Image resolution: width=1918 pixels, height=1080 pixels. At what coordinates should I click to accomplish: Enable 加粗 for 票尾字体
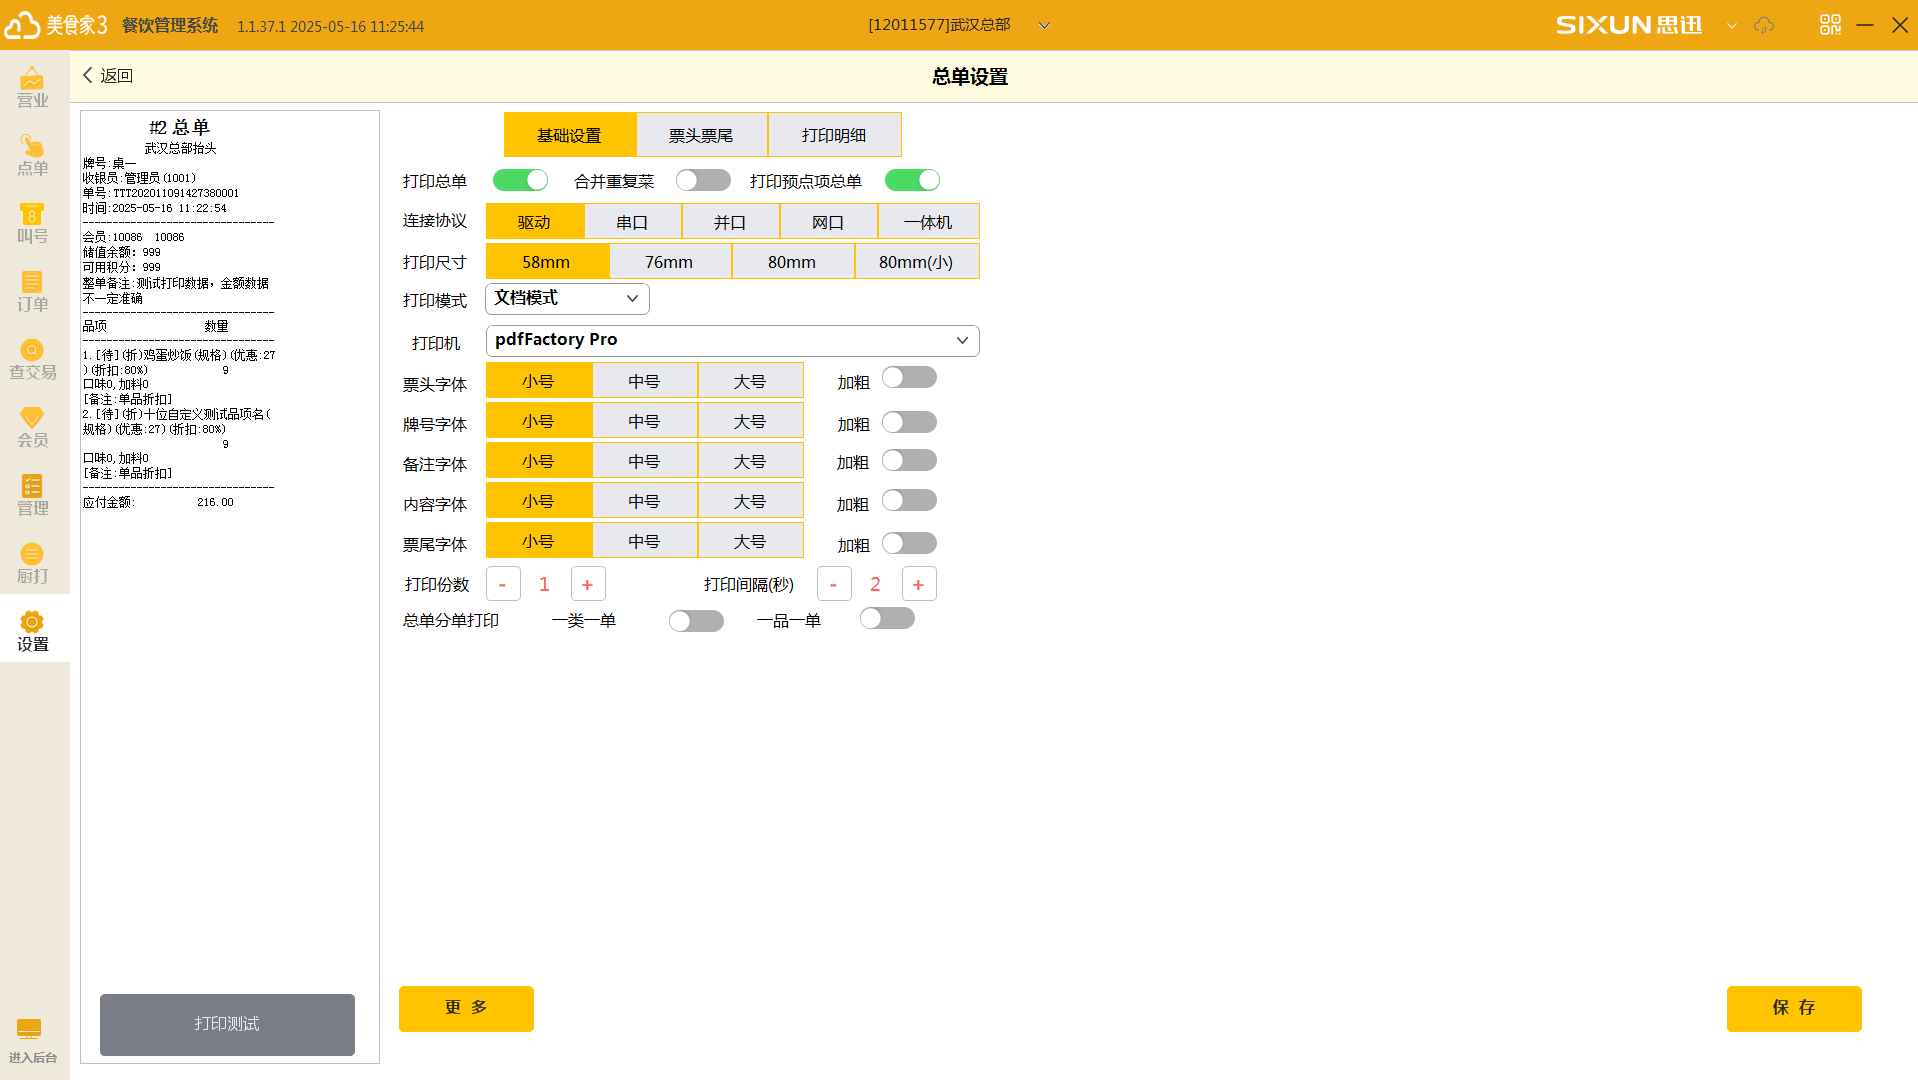click(909, 543)
